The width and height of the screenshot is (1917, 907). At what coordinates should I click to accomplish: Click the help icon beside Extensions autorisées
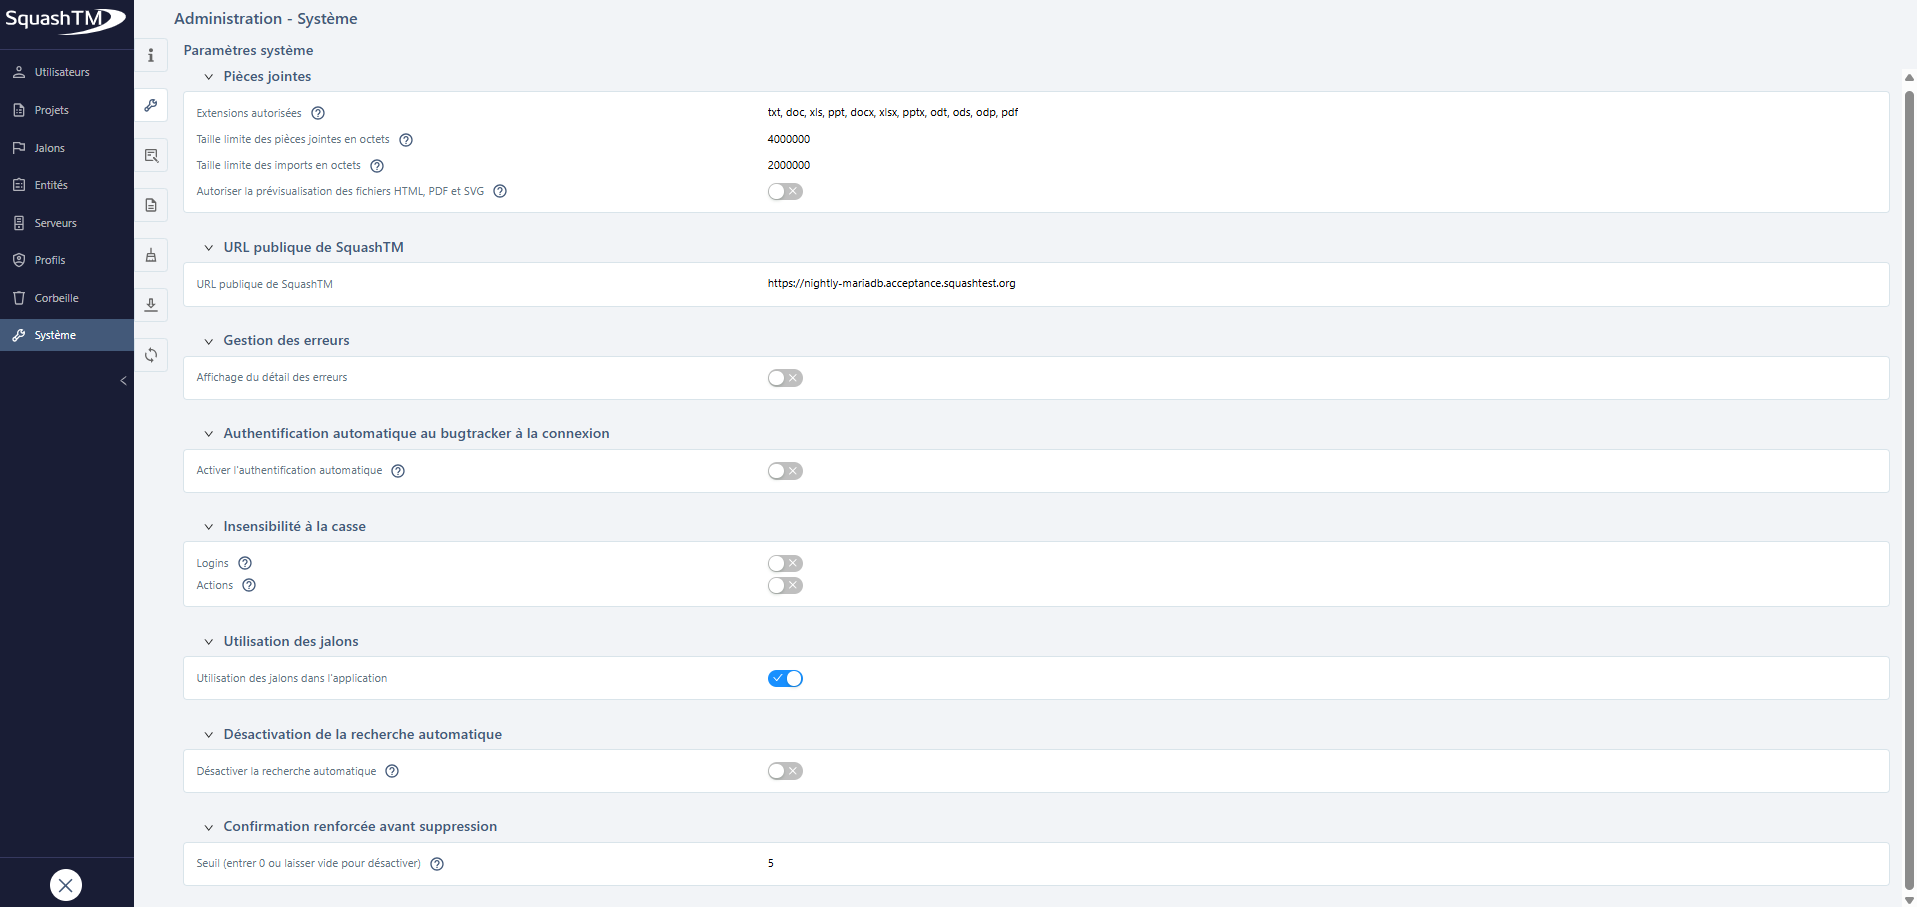318,113
